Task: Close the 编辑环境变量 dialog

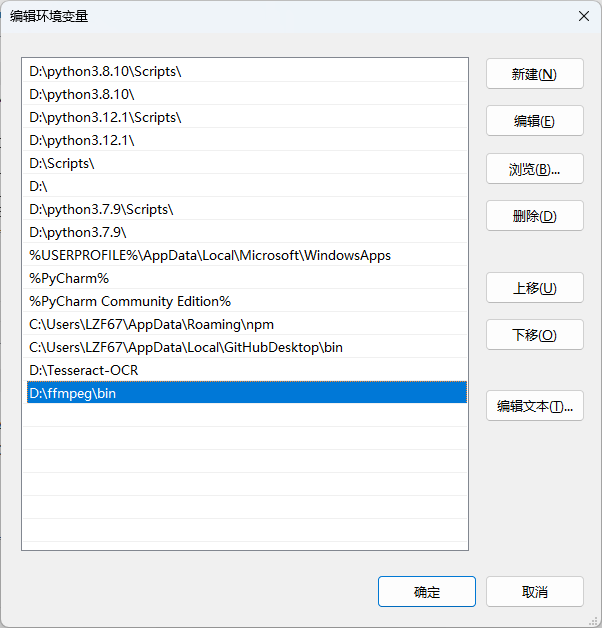Action: tap(584, 16)
